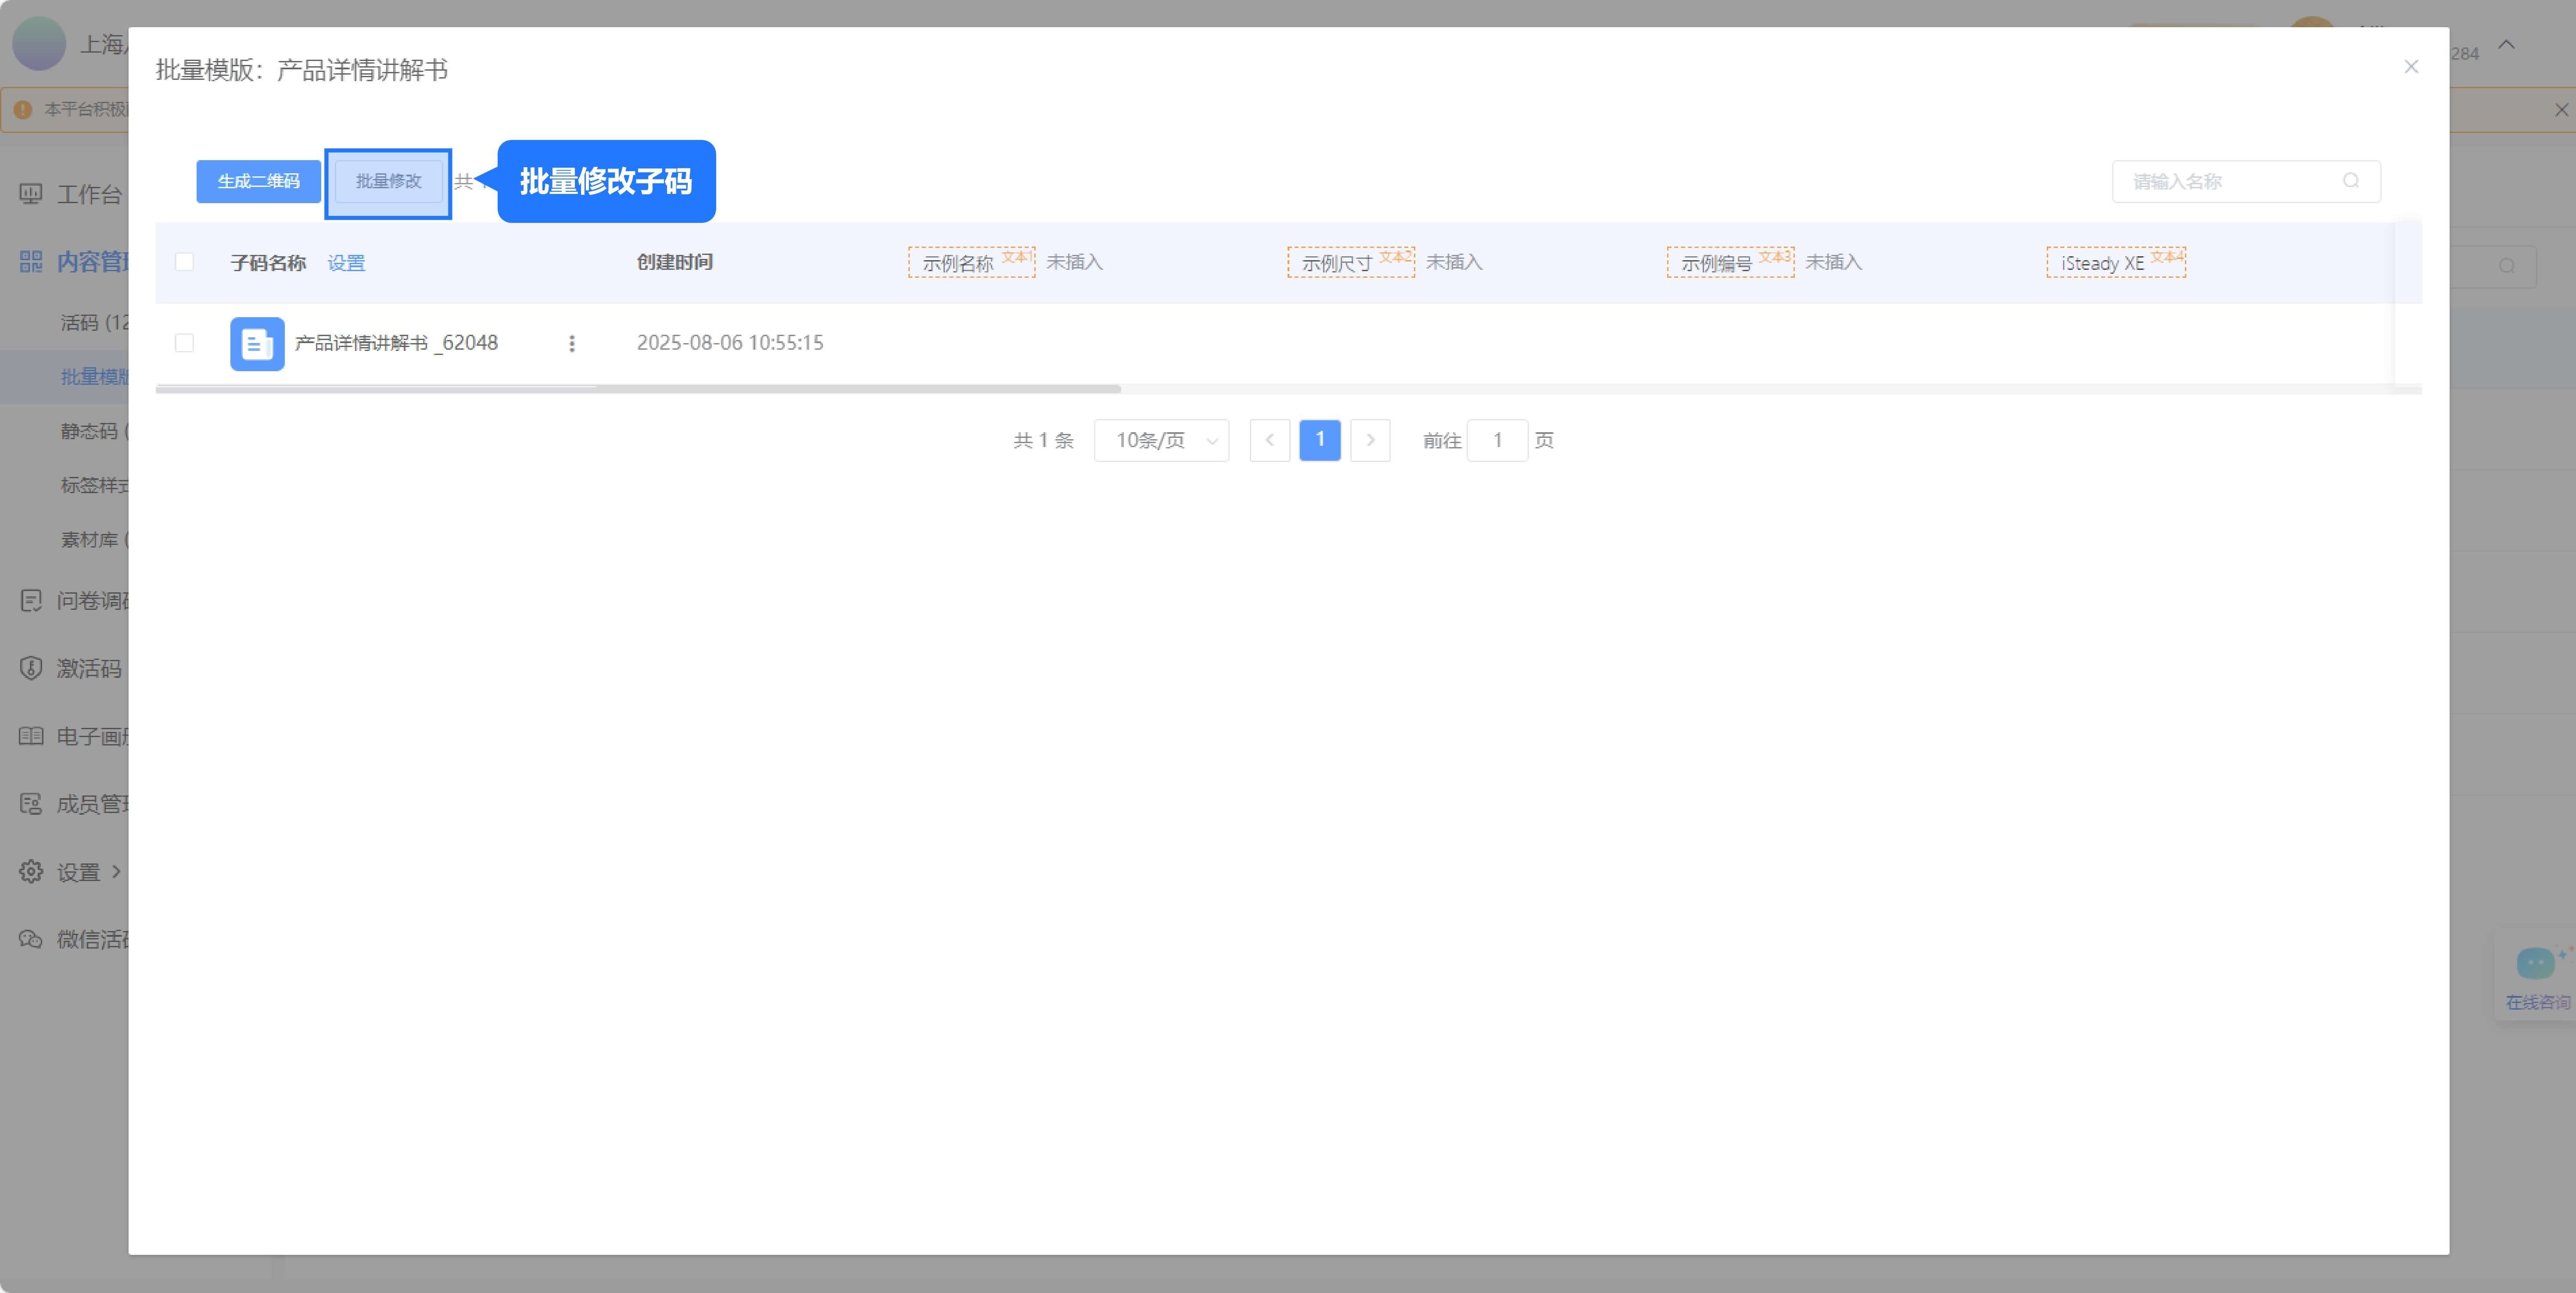
Task: Click the 在线咨询 chat robot icon
Action: (2535, 964)
